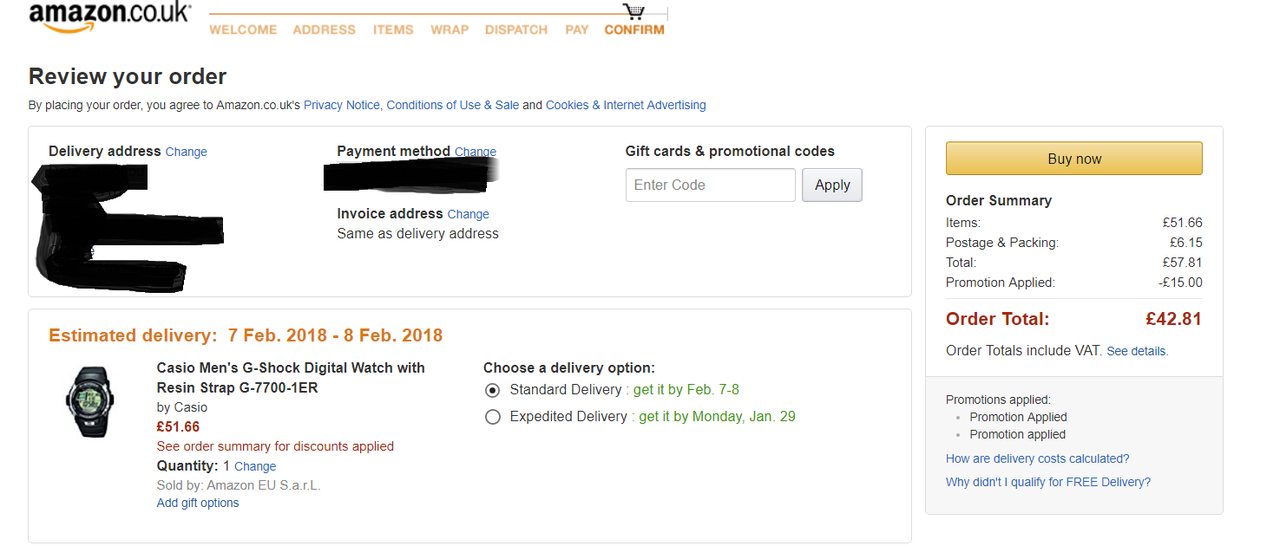This screenshot has width=1280, height=546.
Task: Select Expedited Delivery radio button
Action: pyautogui.click(x=492, y=417)
